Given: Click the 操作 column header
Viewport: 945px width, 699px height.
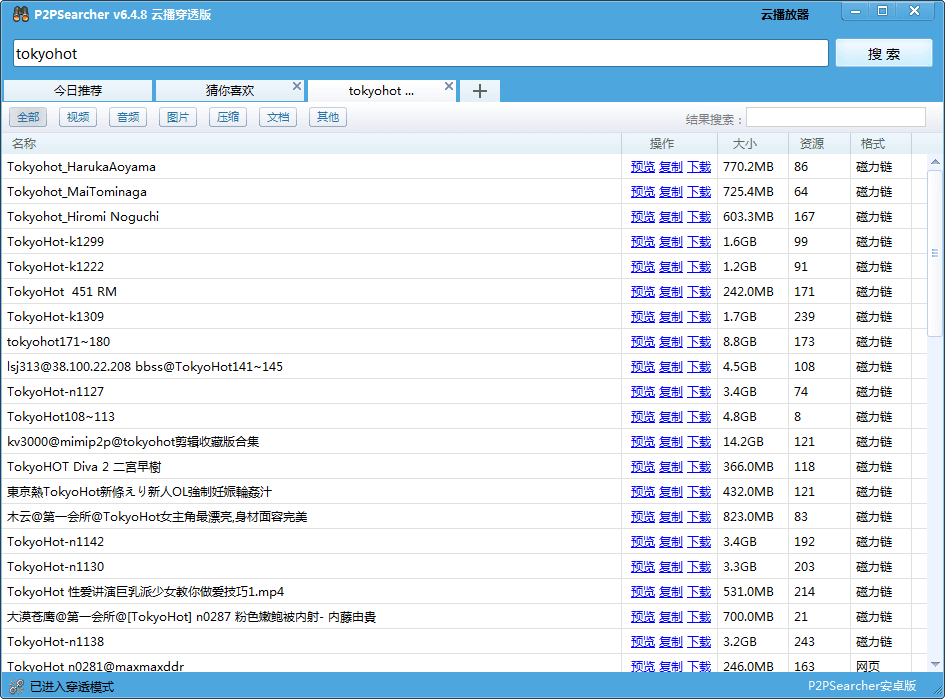Looking at the screenshot, I should point(670,143).
